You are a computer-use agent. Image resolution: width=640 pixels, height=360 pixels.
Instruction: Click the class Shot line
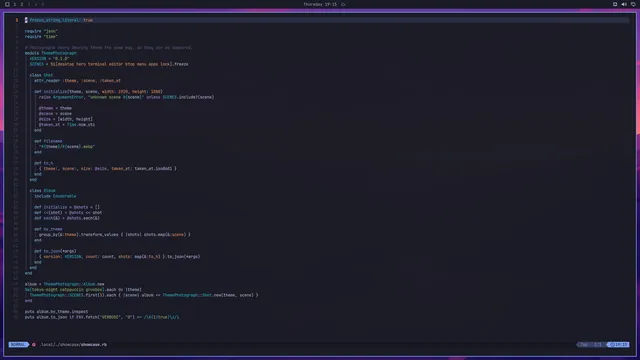(x=41, y=75)
